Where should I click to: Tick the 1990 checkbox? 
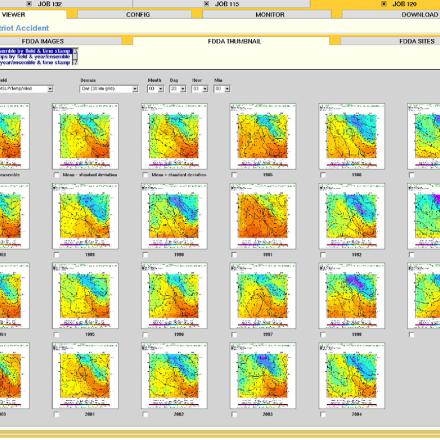tap(145, 255)
